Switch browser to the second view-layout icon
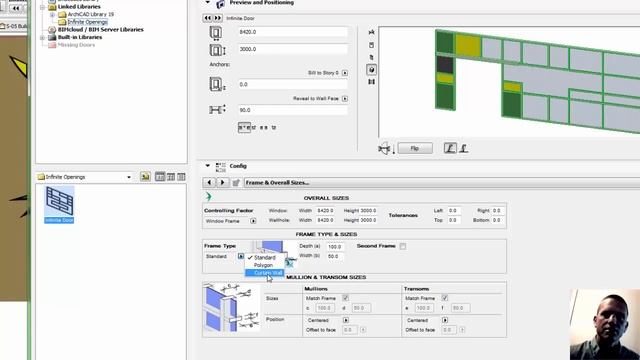 coord(171,176)
